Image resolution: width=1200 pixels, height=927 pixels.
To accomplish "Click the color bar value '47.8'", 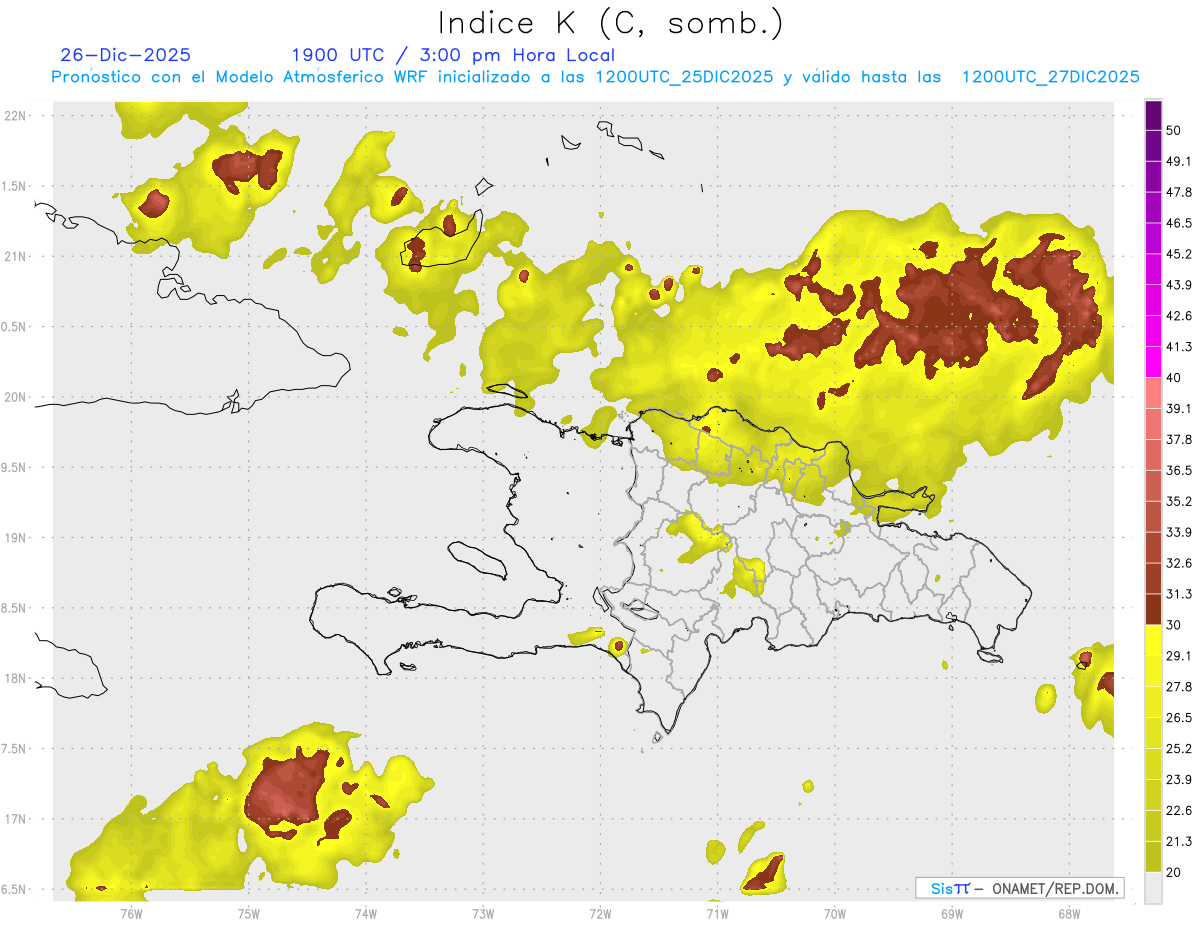I will click(1180, 192).
